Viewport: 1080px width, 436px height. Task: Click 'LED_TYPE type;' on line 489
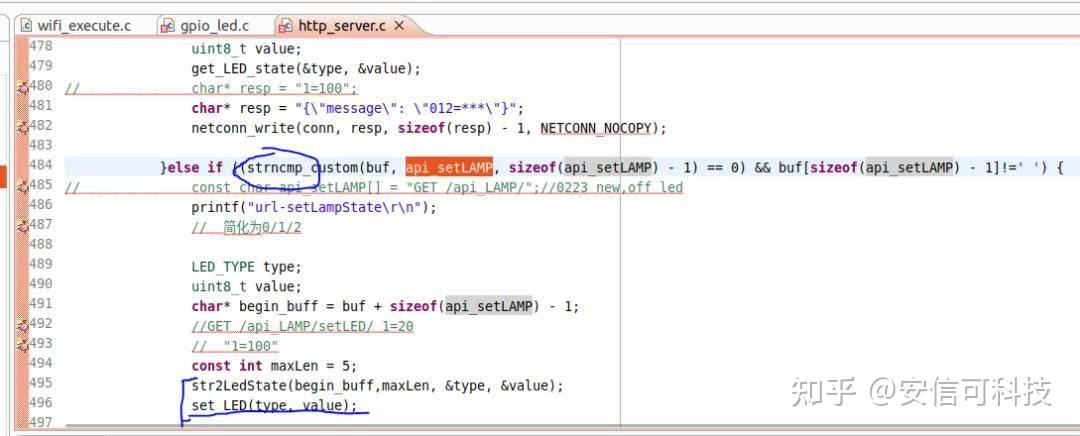(x=247, y=267)
